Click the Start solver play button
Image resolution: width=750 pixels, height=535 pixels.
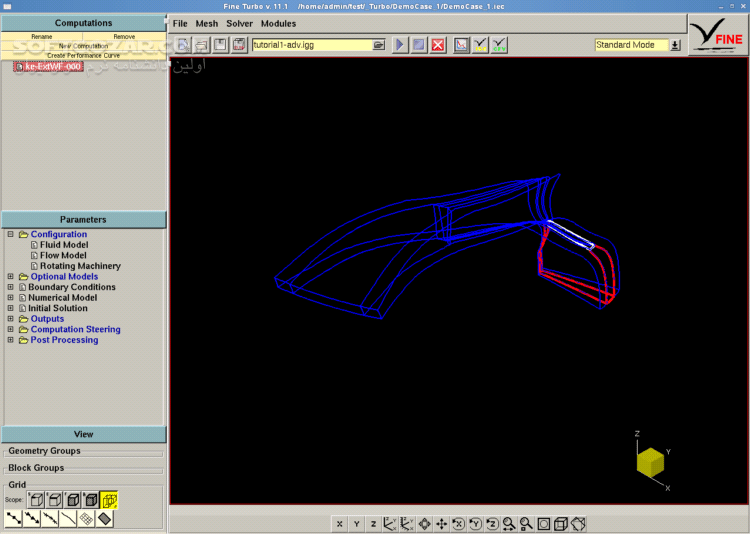click(x=400, y=45)
